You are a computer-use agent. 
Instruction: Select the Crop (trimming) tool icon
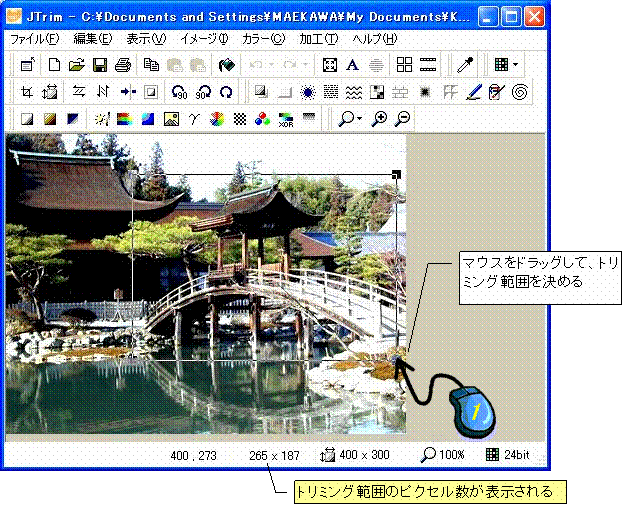click(x=27, y=92)
